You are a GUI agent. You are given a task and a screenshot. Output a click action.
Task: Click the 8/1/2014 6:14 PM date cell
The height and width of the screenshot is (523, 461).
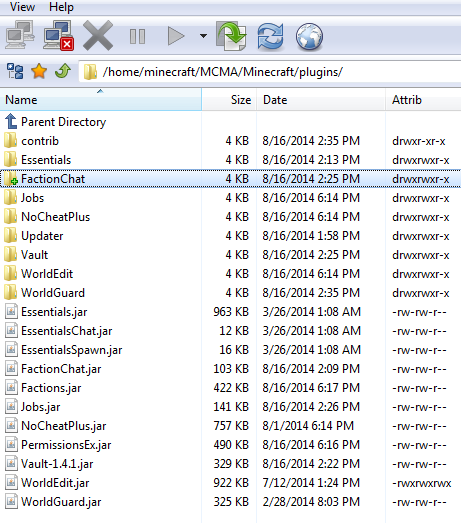pos(308,426)
